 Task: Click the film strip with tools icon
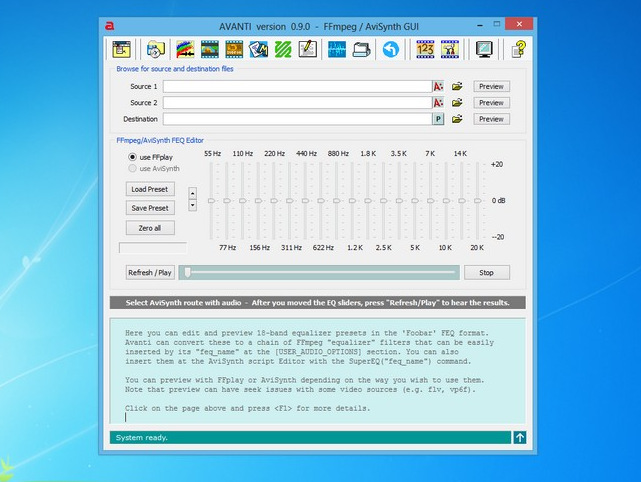tap(450, 49)
